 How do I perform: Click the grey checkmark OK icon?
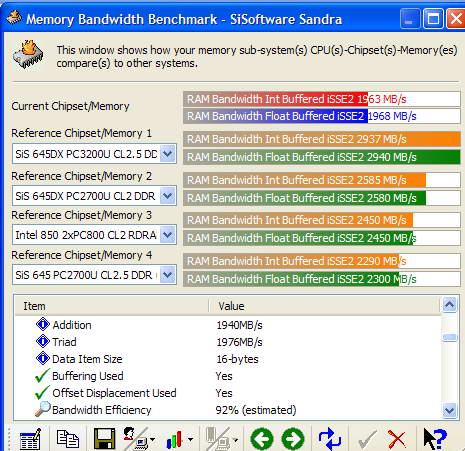(367, 439)
